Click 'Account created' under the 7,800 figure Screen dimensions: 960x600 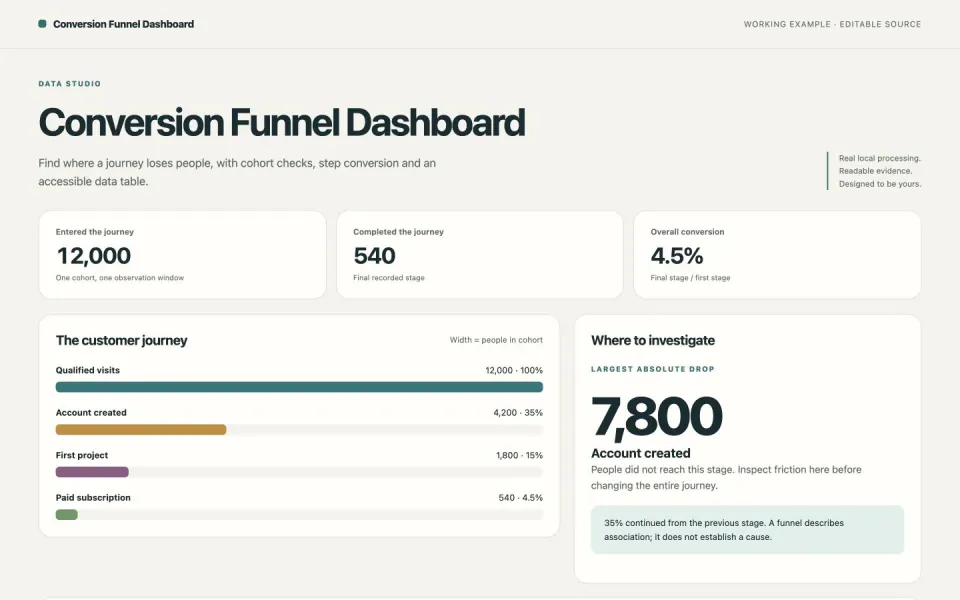click(640, 453)
